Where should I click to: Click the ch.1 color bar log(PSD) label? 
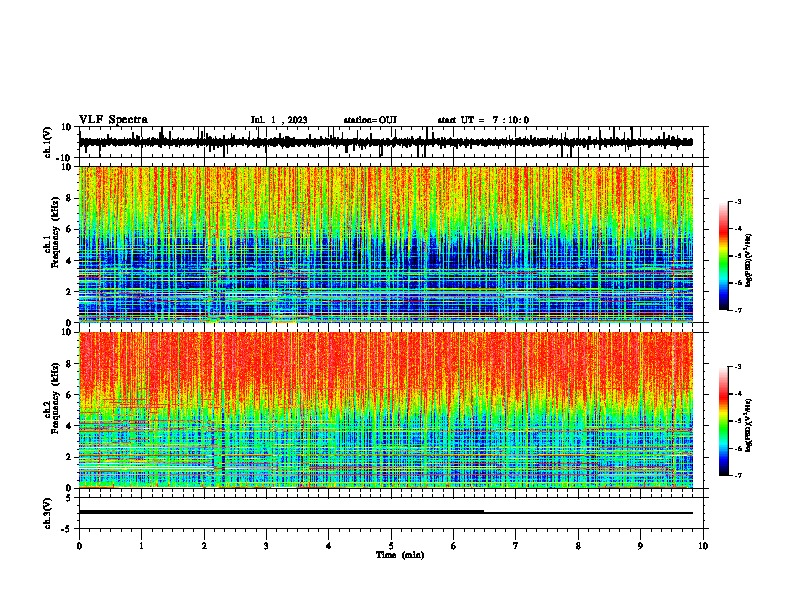749,261
